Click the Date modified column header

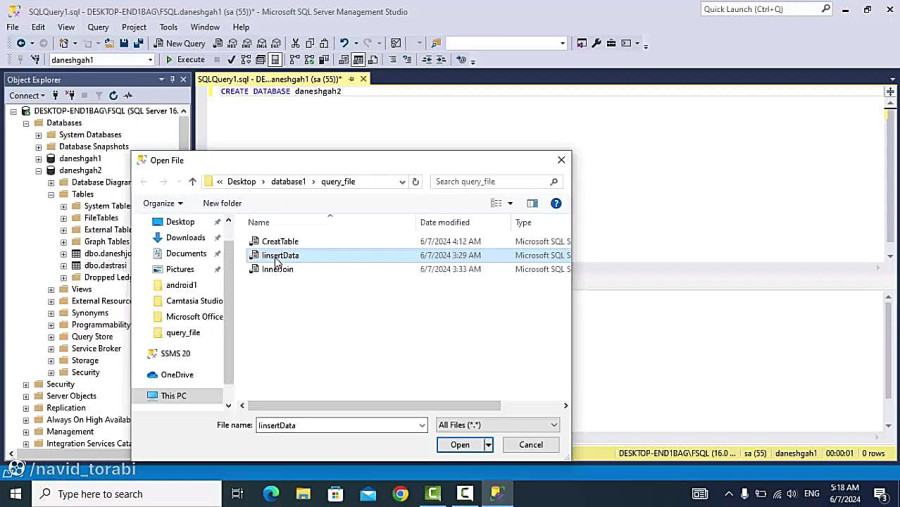pyautogui.click(x=445, y=222)
